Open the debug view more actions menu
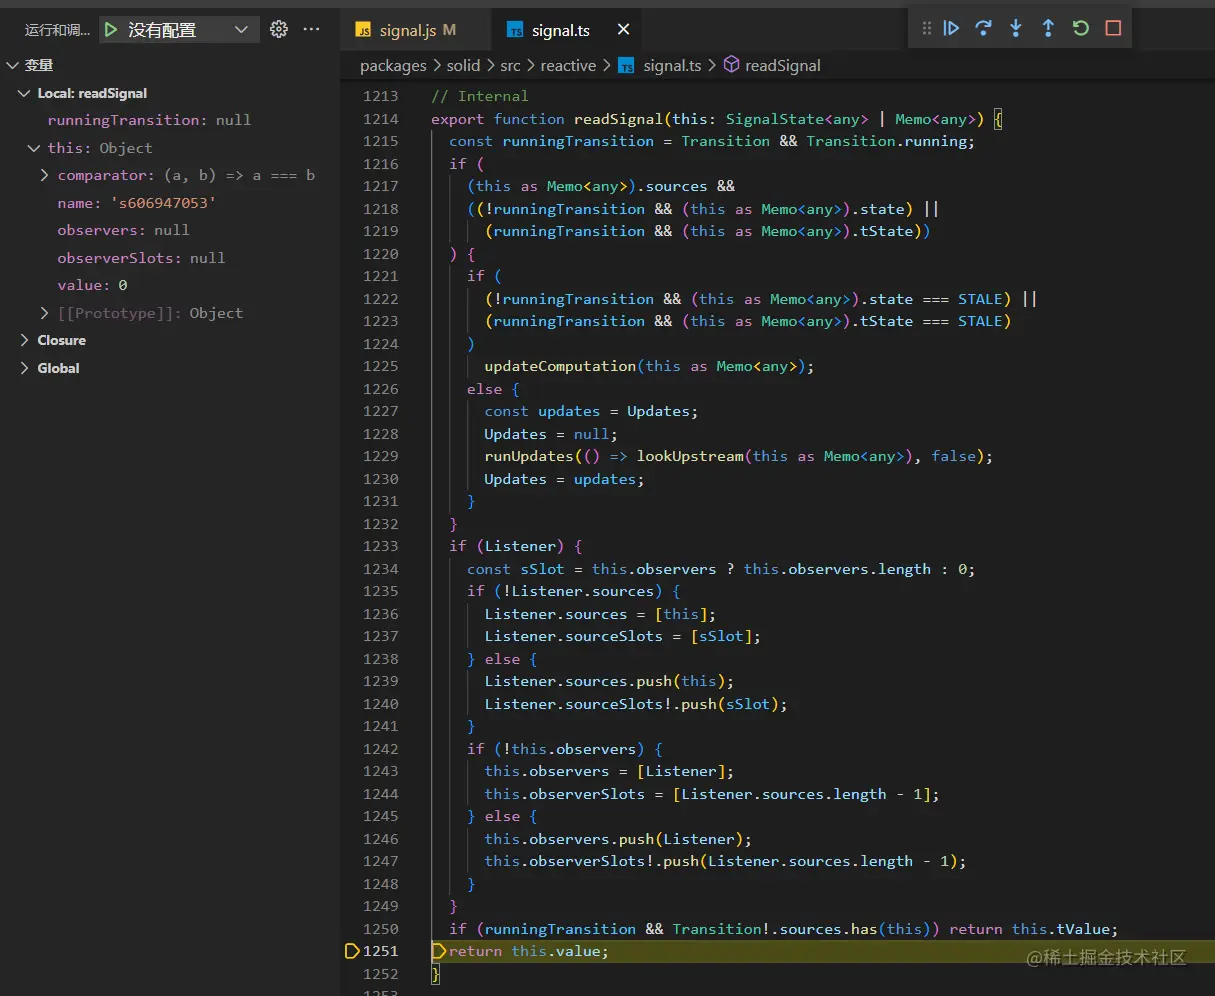Screen dimensions: 1215x996 (x=312, y=30)
